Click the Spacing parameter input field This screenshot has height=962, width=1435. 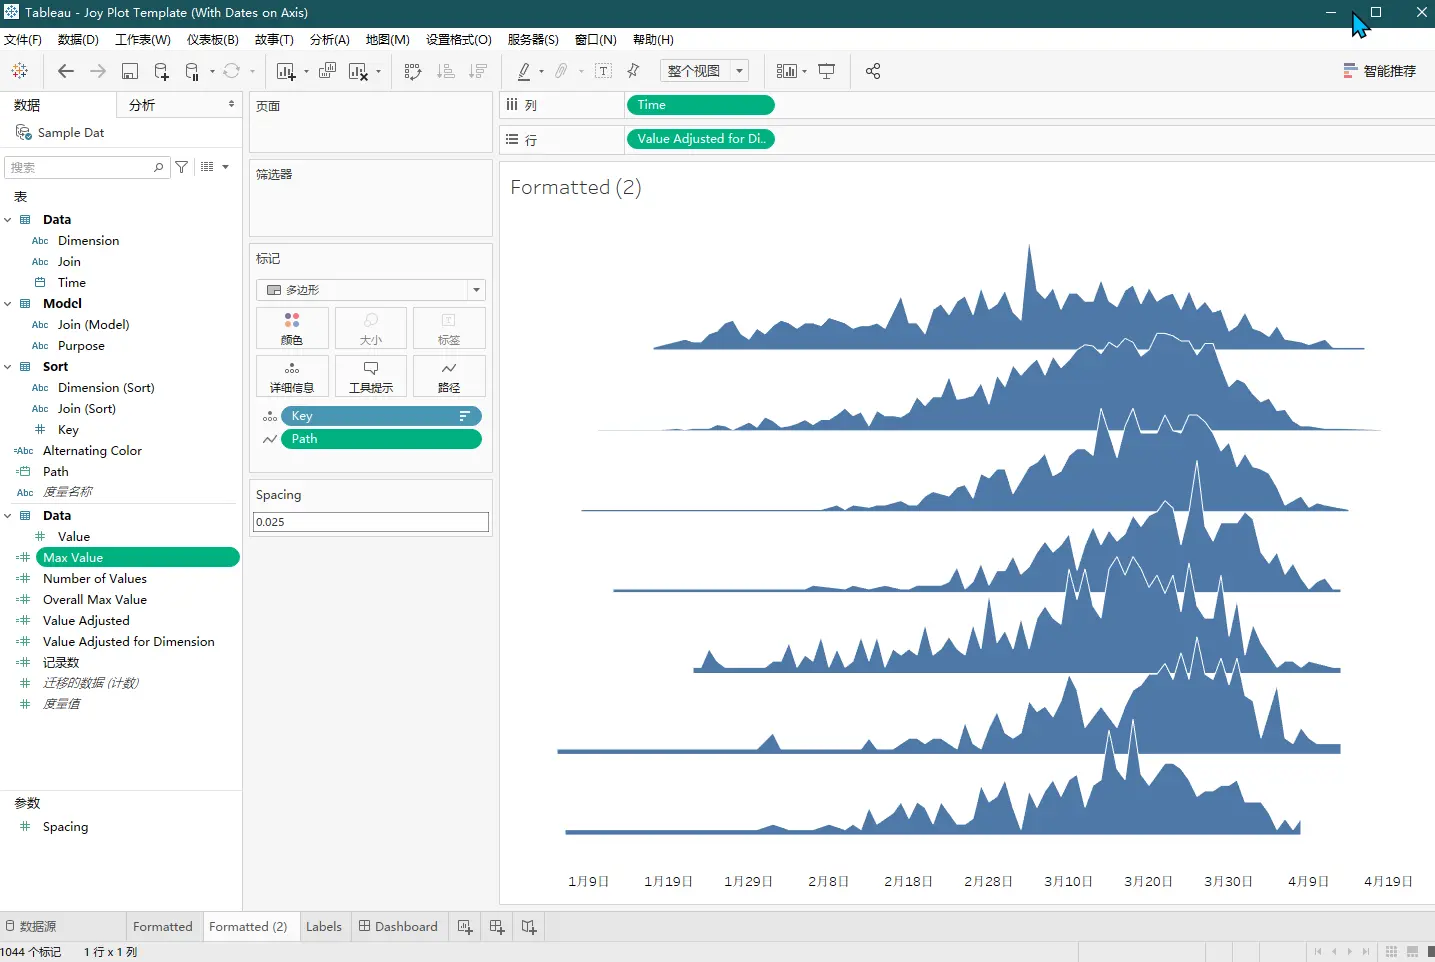tap(371, 522)
